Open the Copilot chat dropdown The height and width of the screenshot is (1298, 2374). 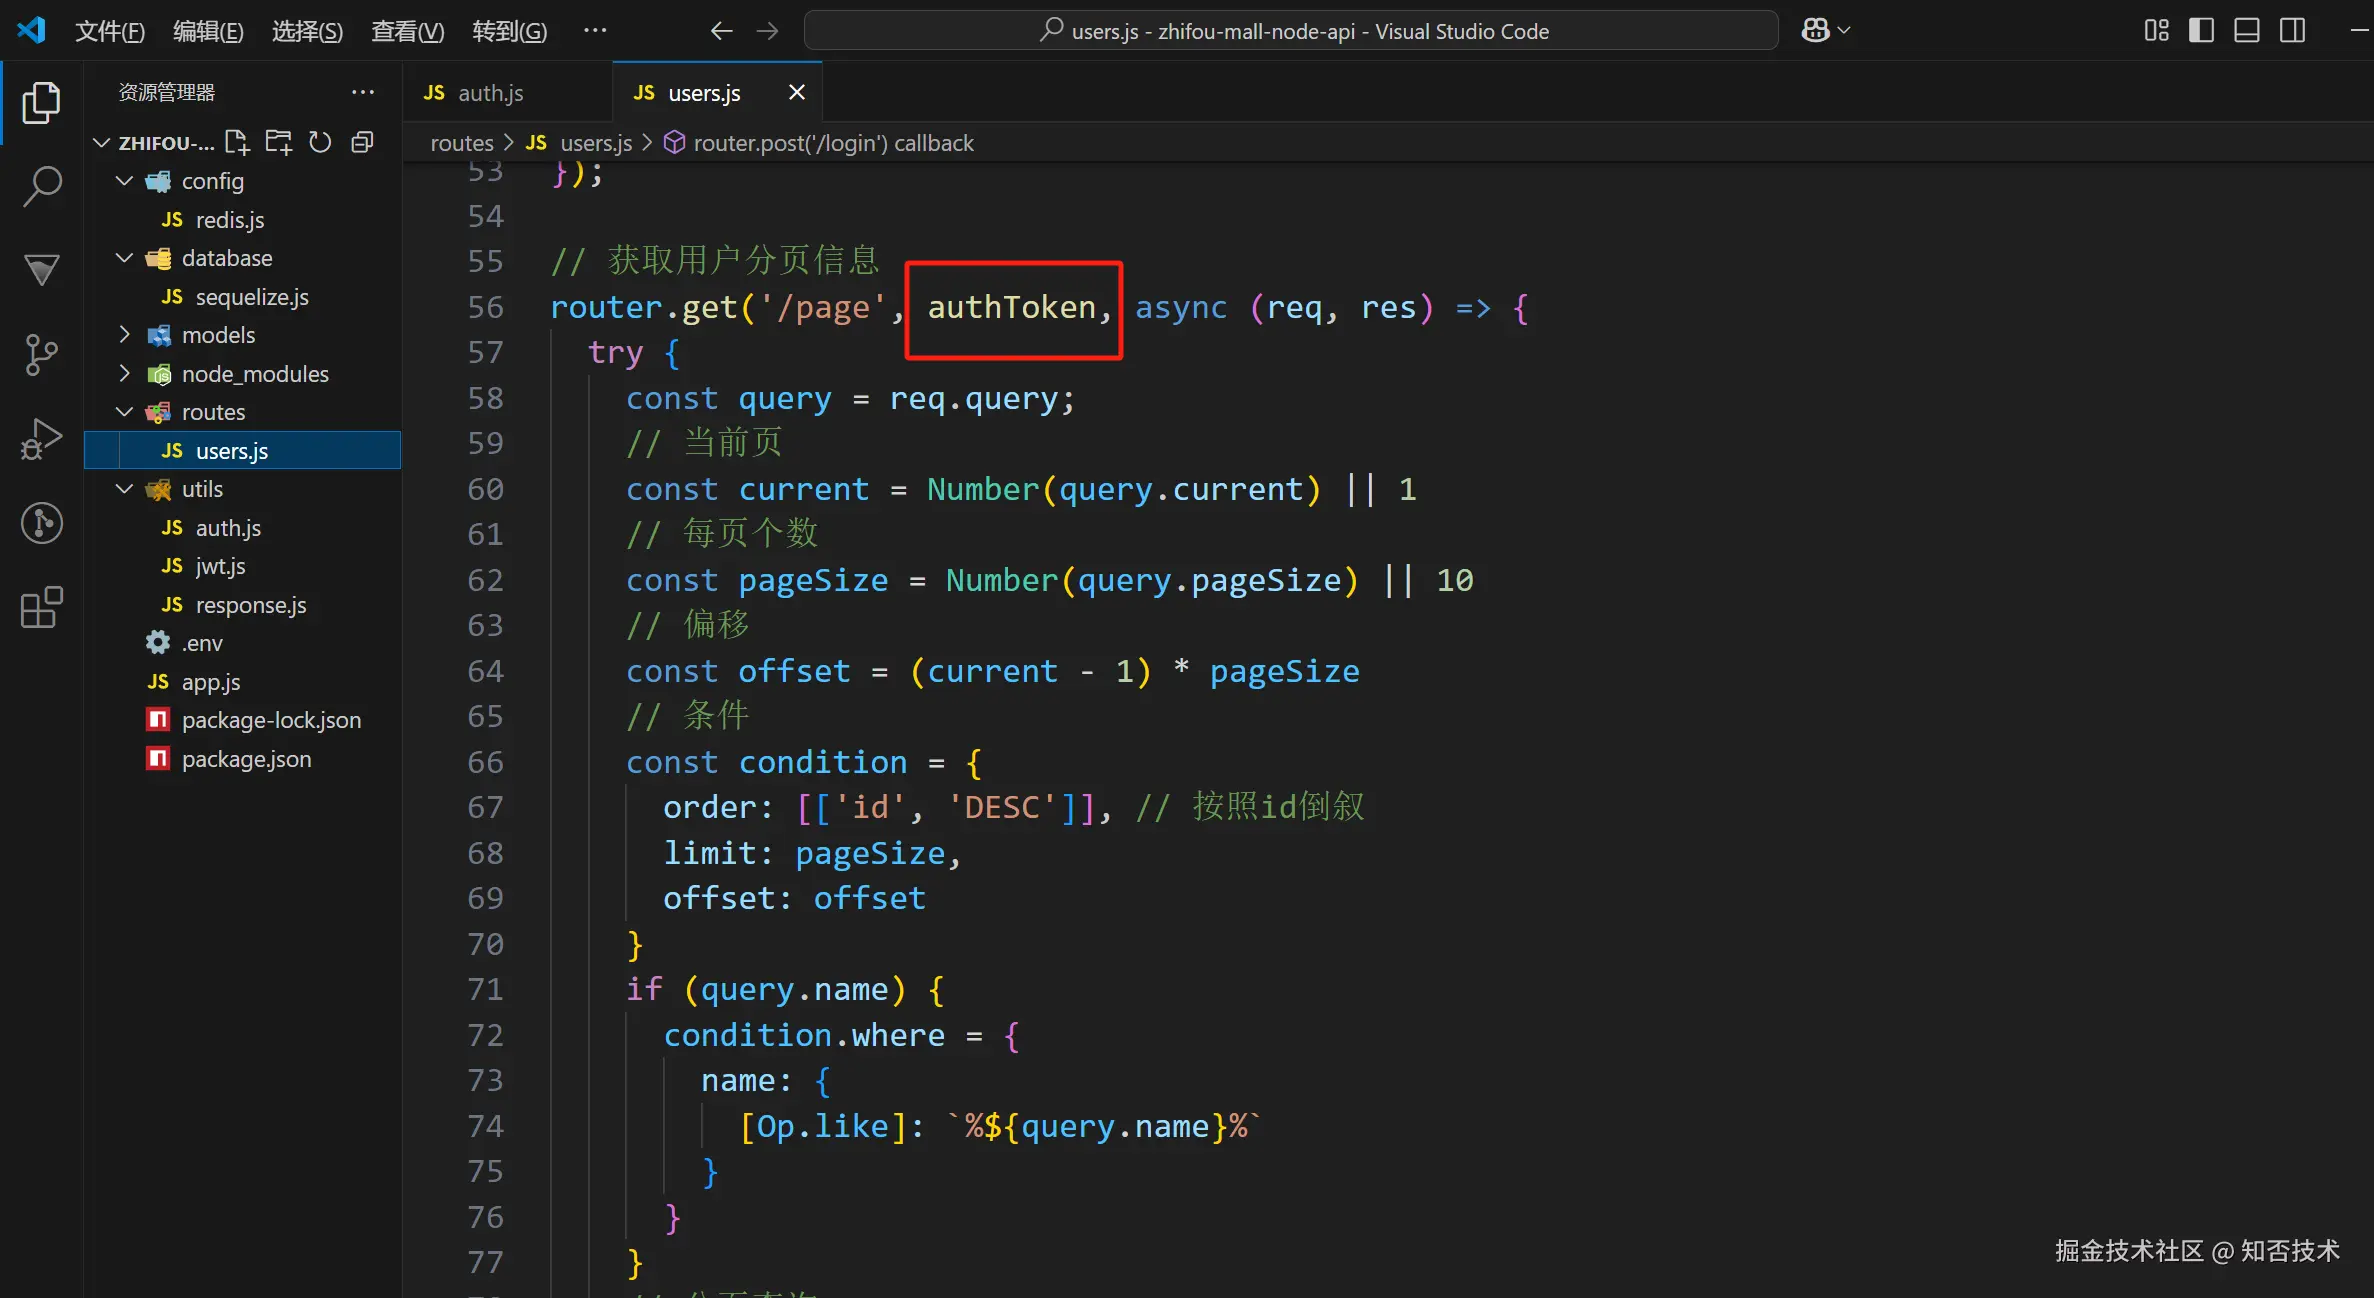pos(1845,31)
